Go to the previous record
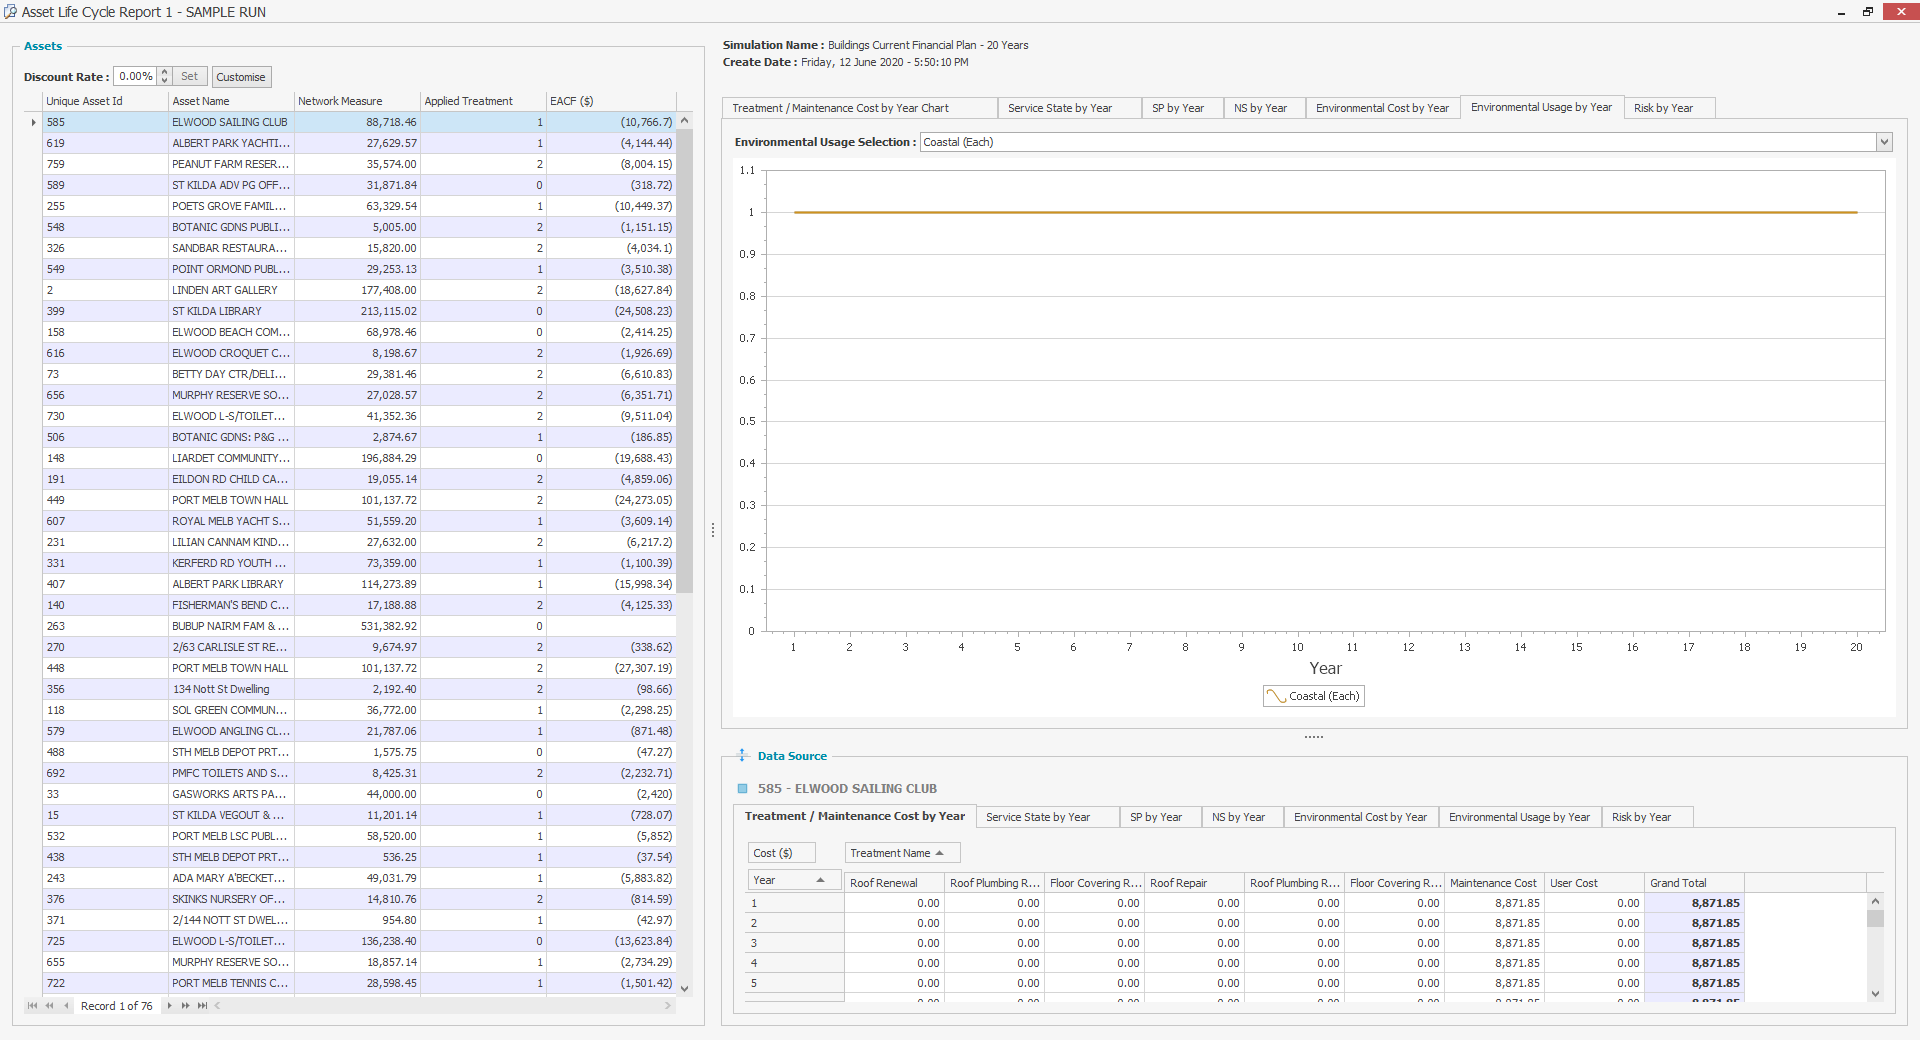The width and height of the screenshot is (1920, 1040). tap(66, 1006)
